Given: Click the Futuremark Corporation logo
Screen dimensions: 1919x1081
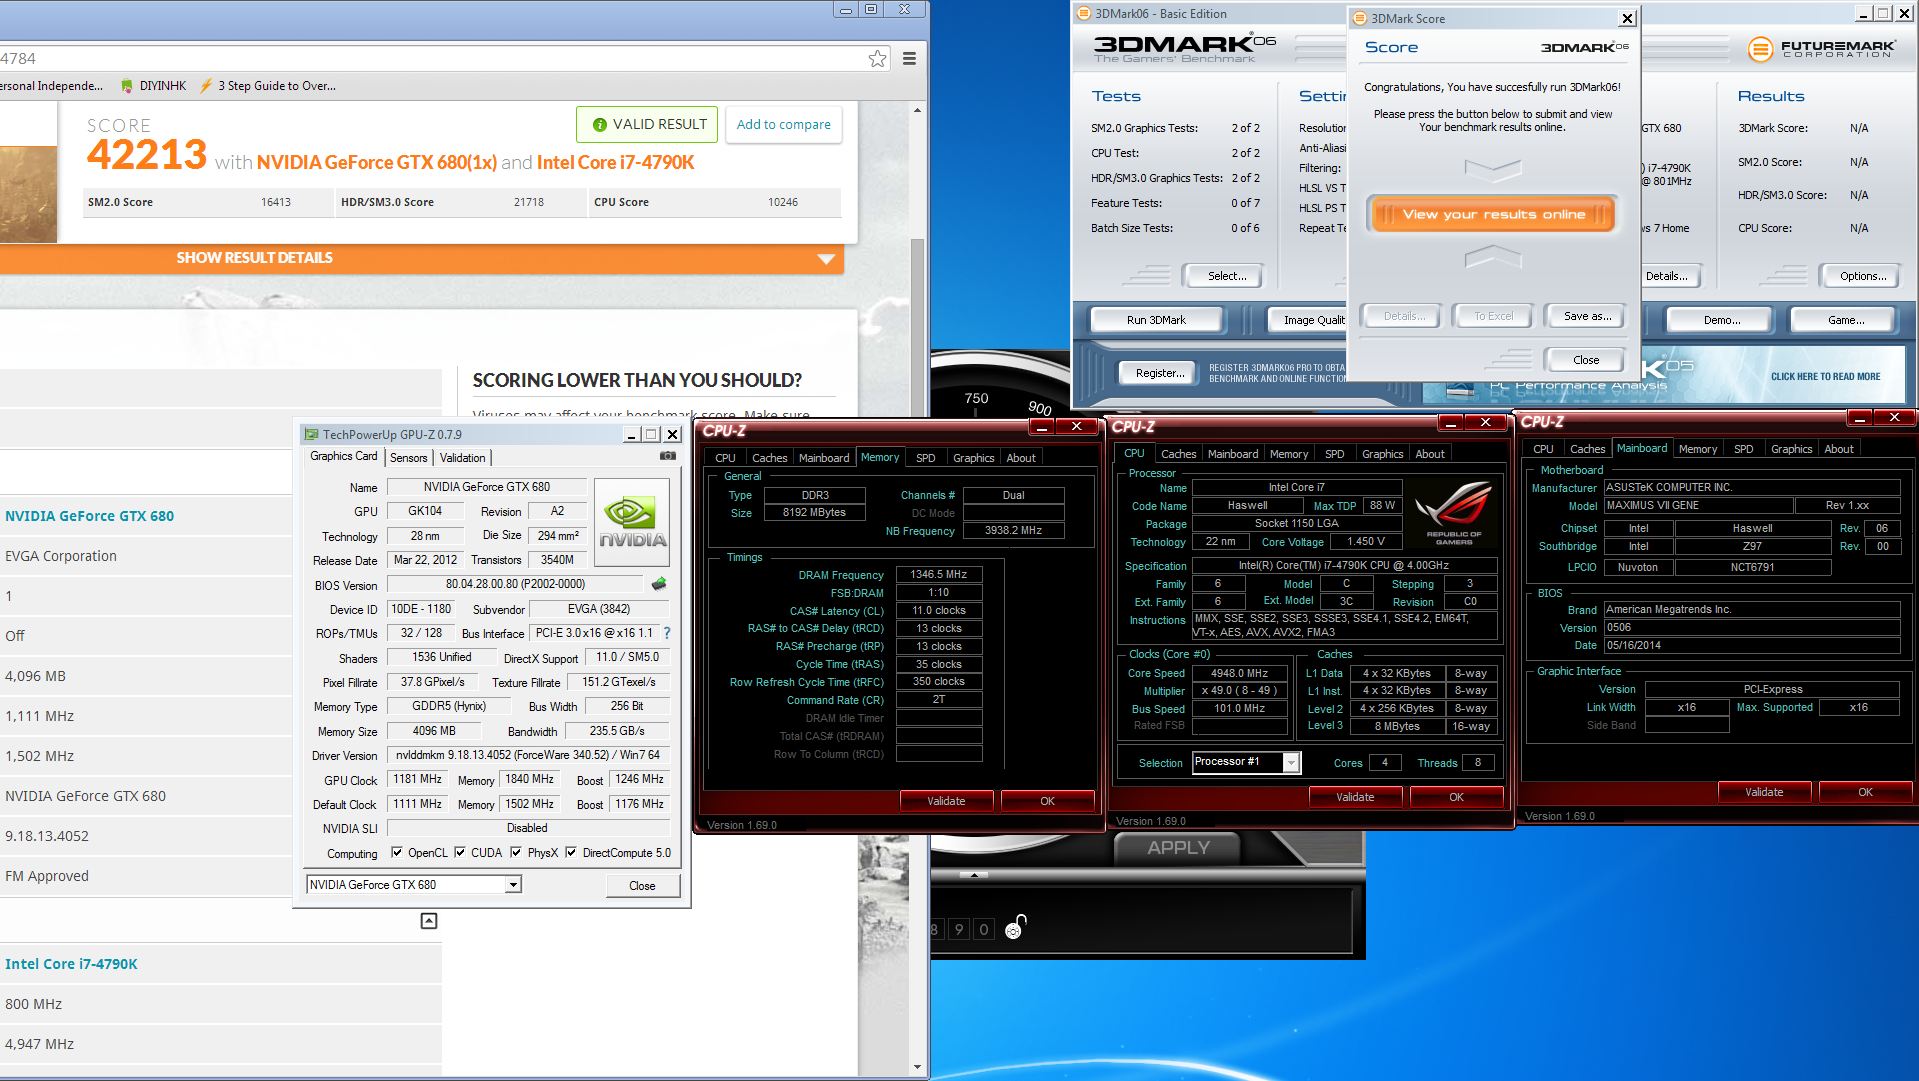Looking at the screenshot, I should coord(1821,48).
